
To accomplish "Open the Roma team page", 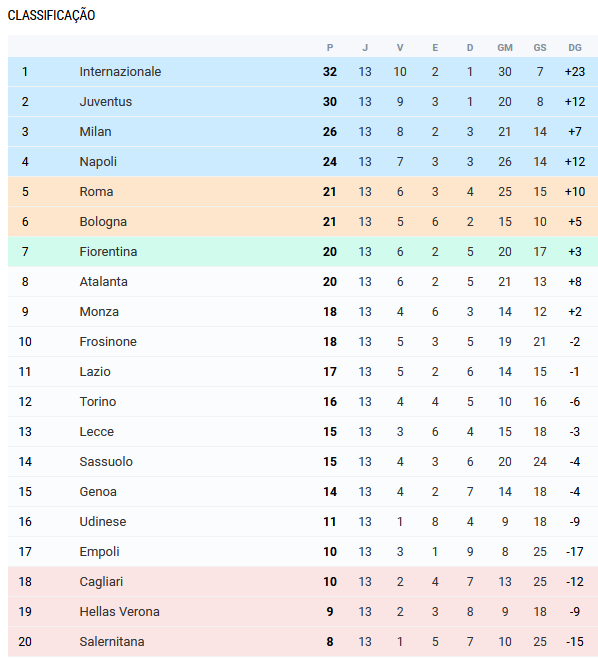I will 96,192.
